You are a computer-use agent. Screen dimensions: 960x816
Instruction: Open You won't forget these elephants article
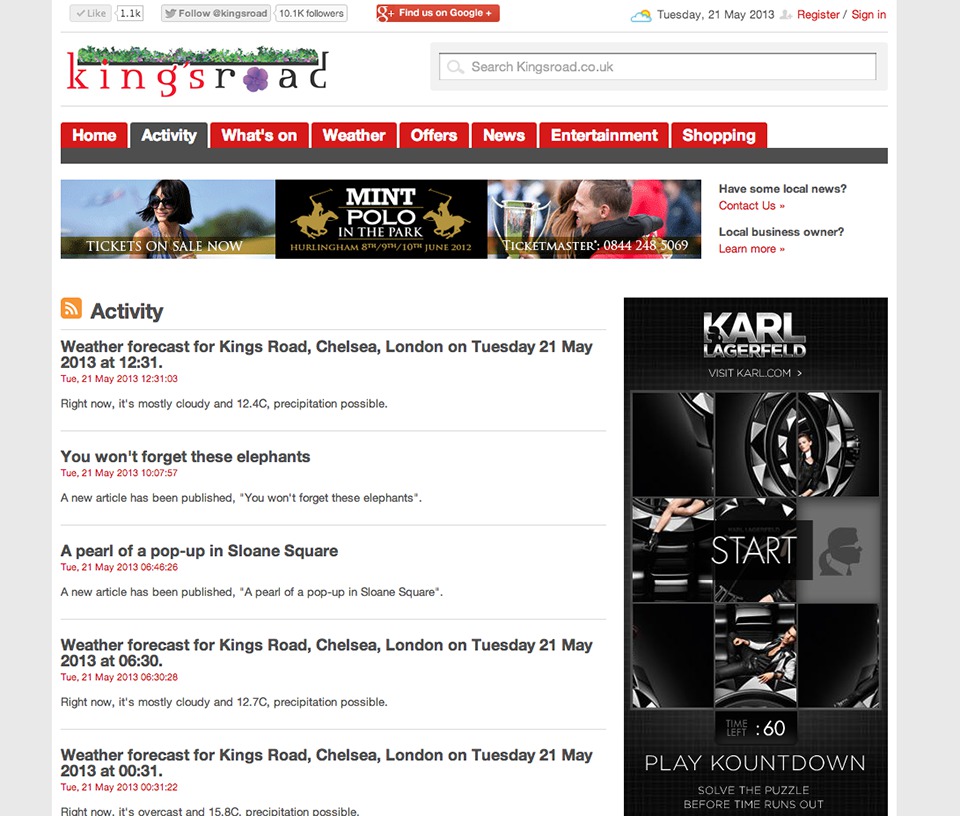click(185, 457)
